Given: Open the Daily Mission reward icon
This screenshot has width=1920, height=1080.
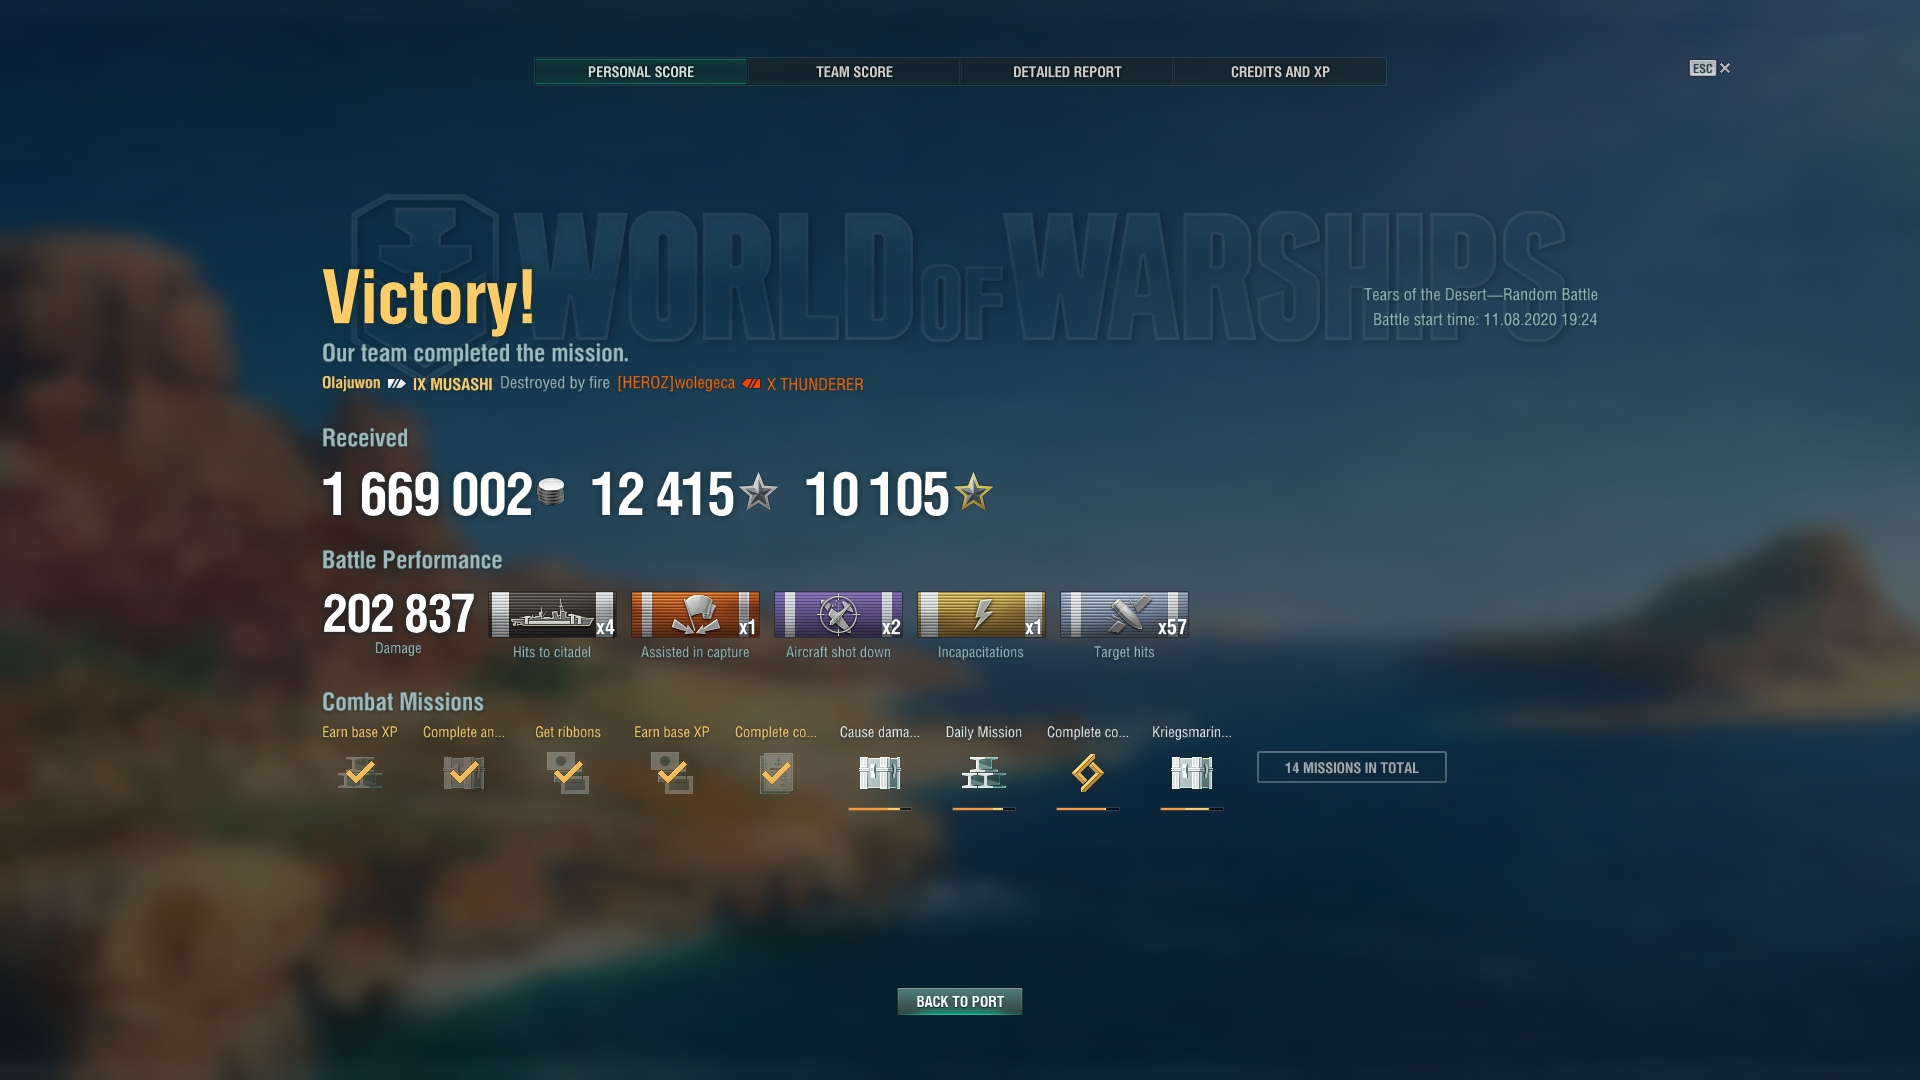Looking at the screenshot, I should (984, 773).
